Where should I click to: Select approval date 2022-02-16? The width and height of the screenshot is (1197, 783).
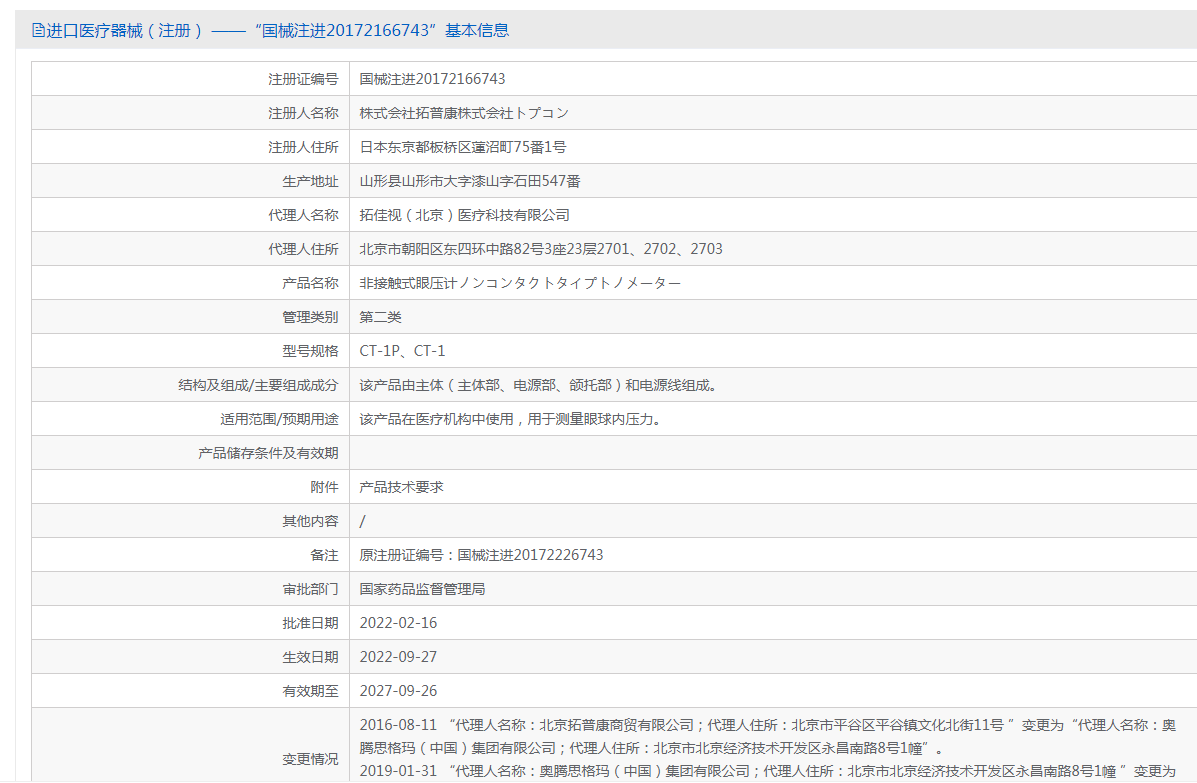398,624
